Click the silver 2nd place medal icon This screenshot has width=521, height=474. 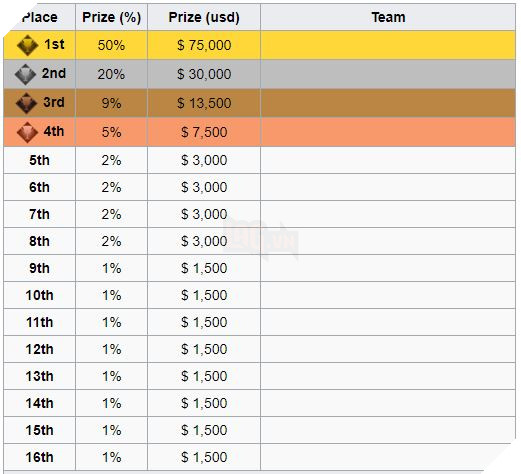click(x=25, y=74)
